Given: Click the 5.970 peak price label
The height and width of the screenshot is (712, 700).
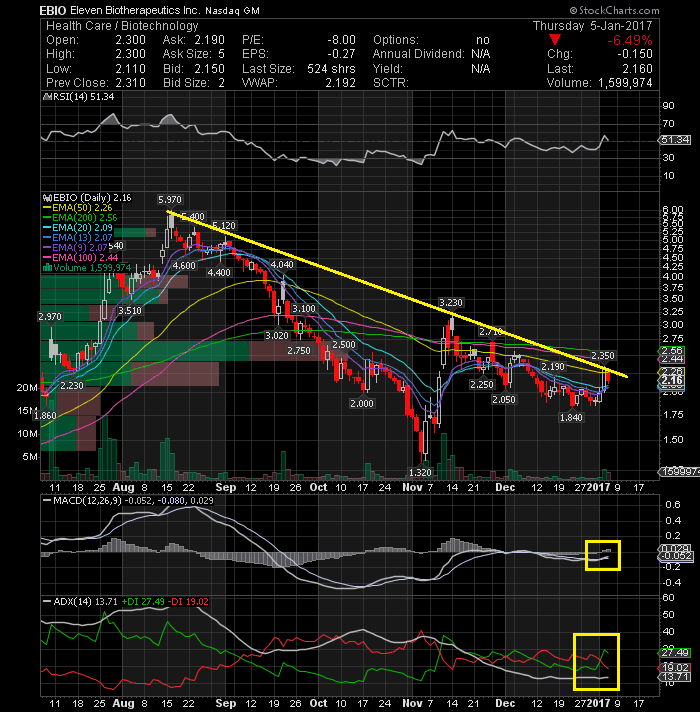Looking at the screenshot, I should pos(170,200).
